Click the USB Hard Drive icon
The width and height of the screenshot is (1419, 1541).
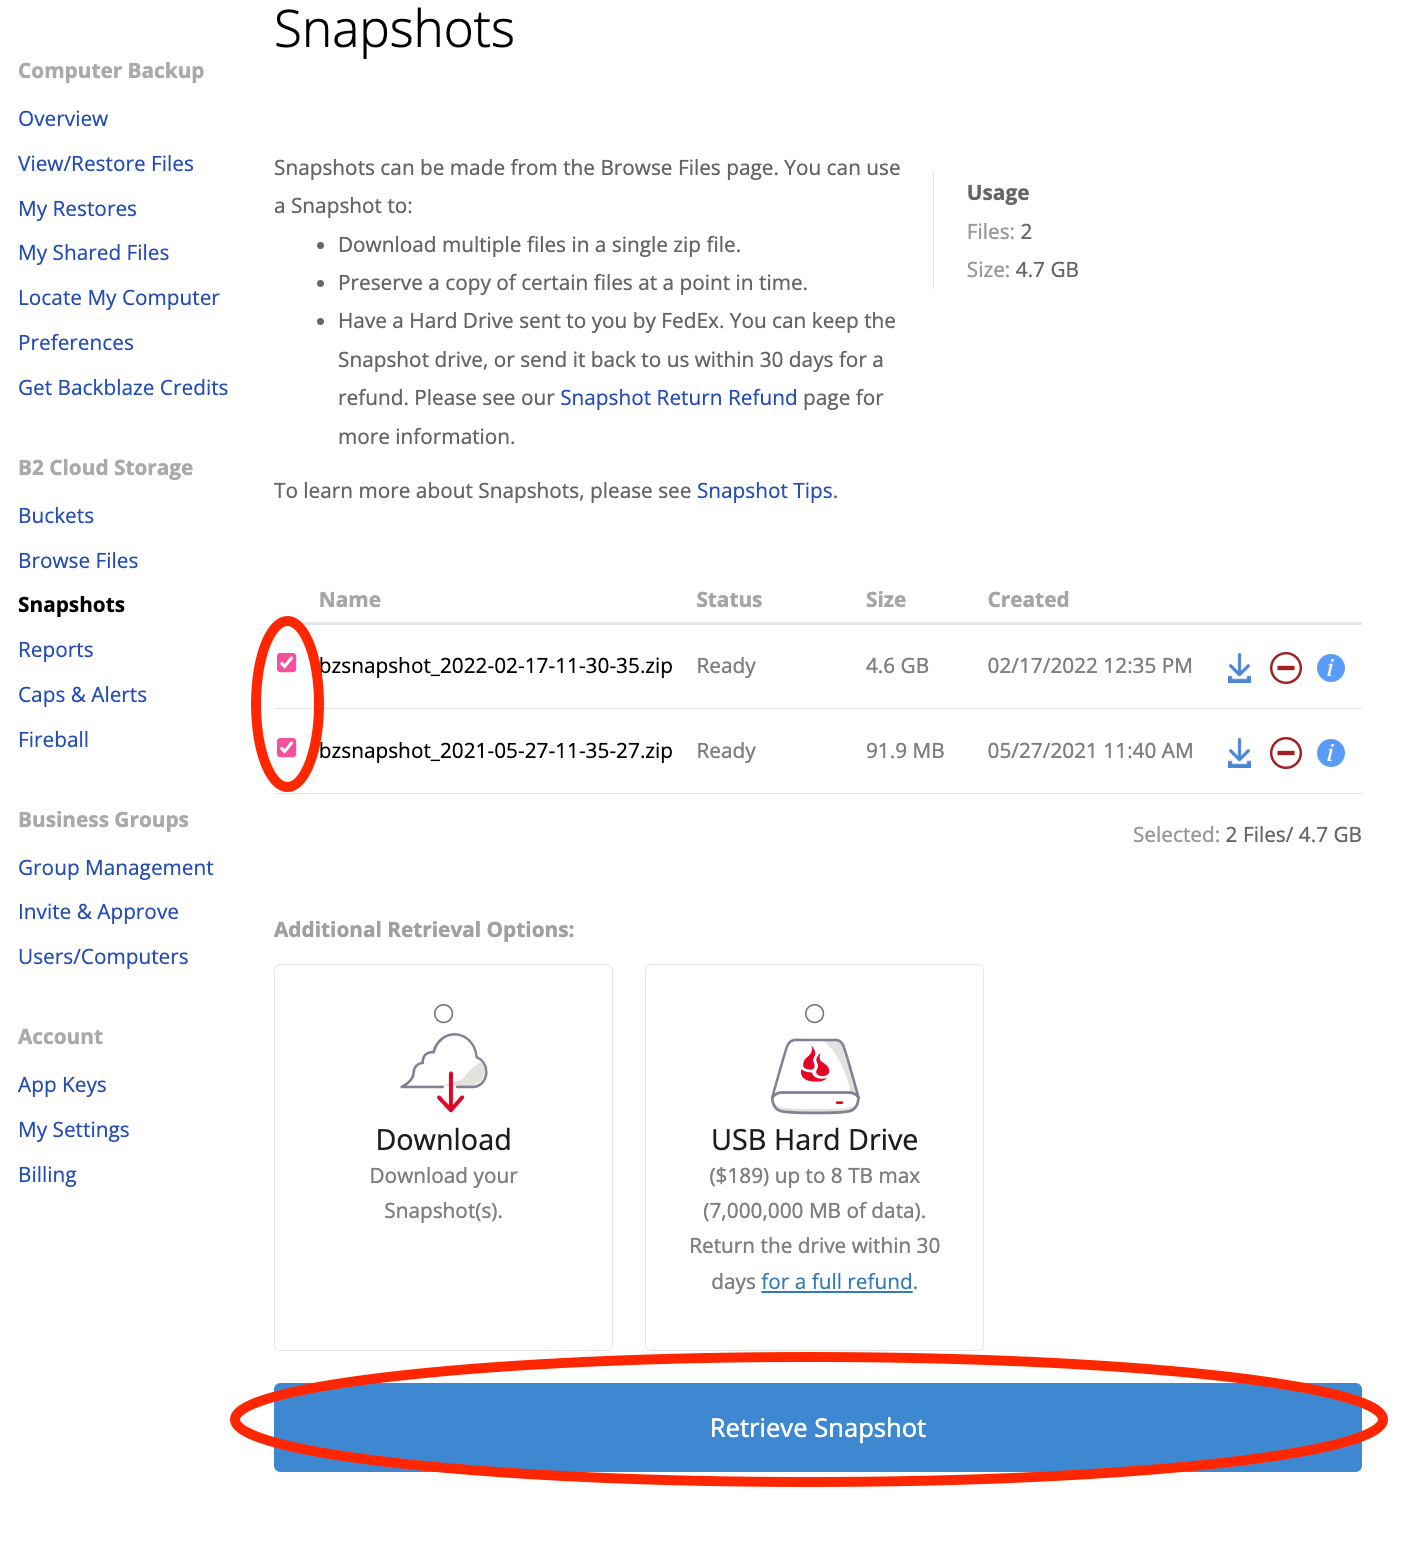coord(815,1076)
